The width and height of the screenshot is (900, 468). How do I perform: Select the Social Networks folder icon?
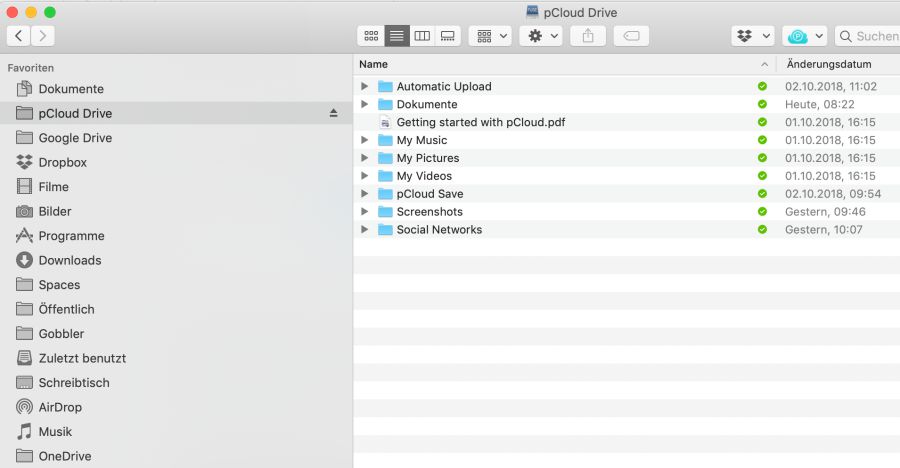385,230
